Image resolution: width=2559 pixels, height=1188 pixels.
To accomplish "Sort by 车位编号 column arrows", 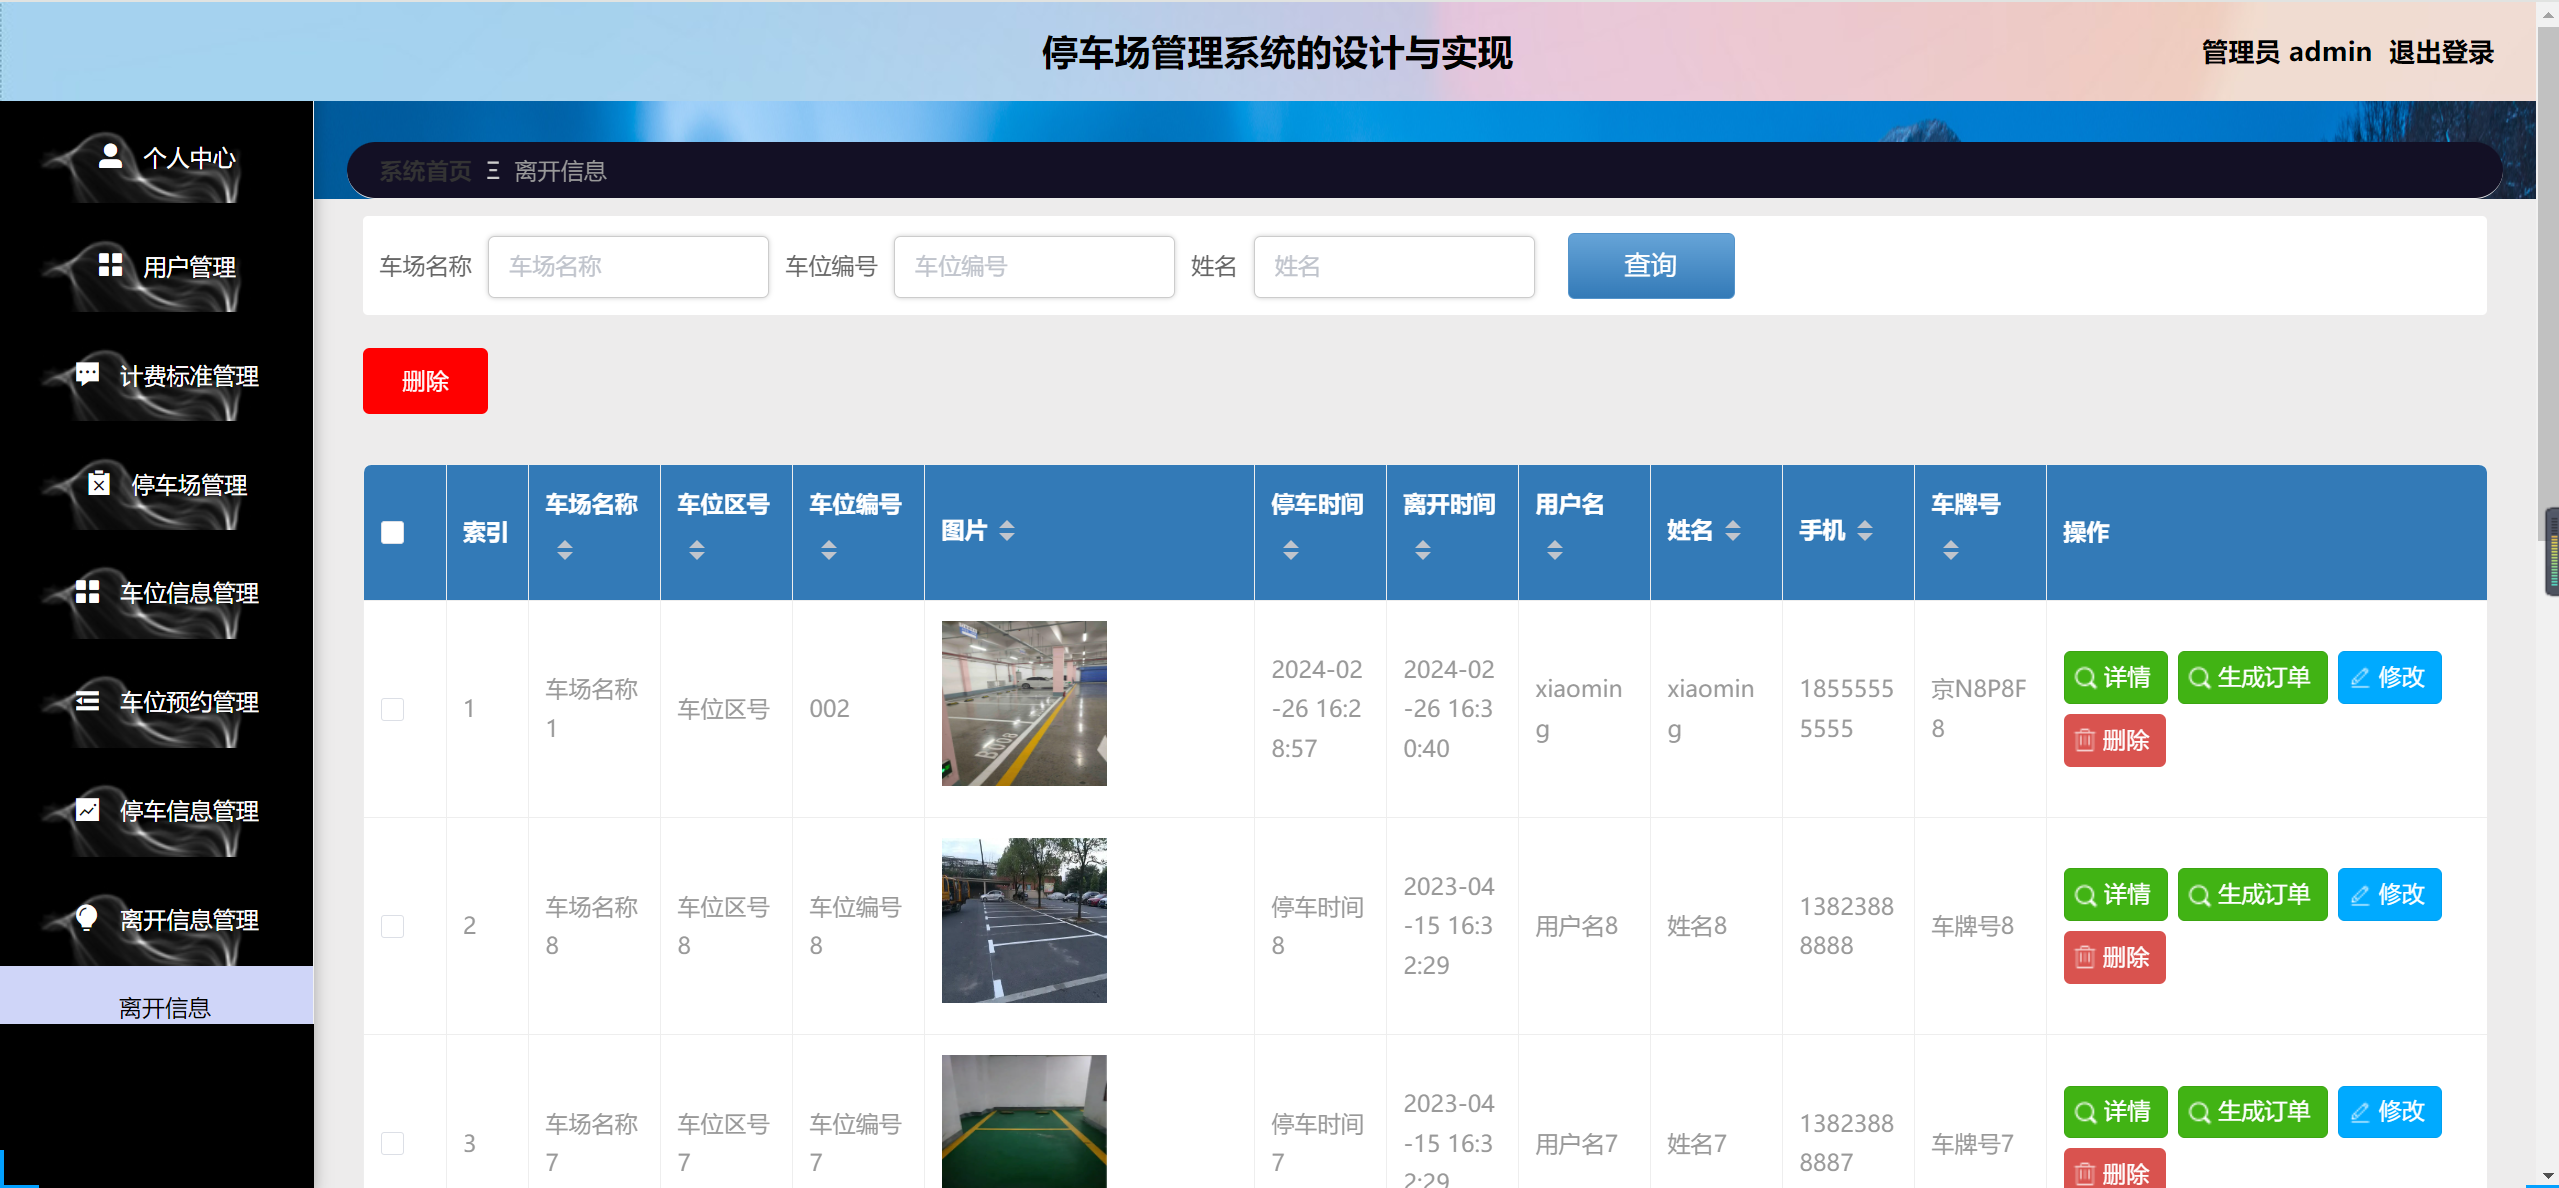I will pos(829,550).
